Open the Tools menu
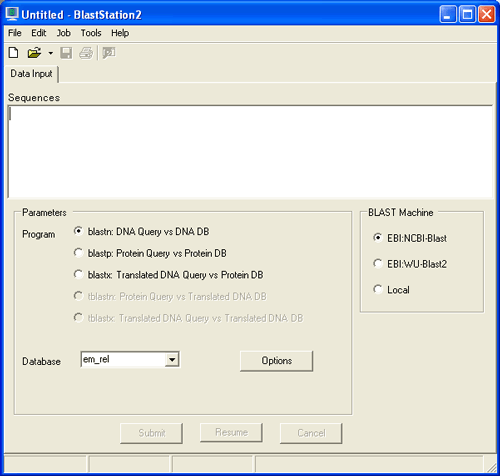The height and width of the screenshot is (476, 500). point(91,33)
